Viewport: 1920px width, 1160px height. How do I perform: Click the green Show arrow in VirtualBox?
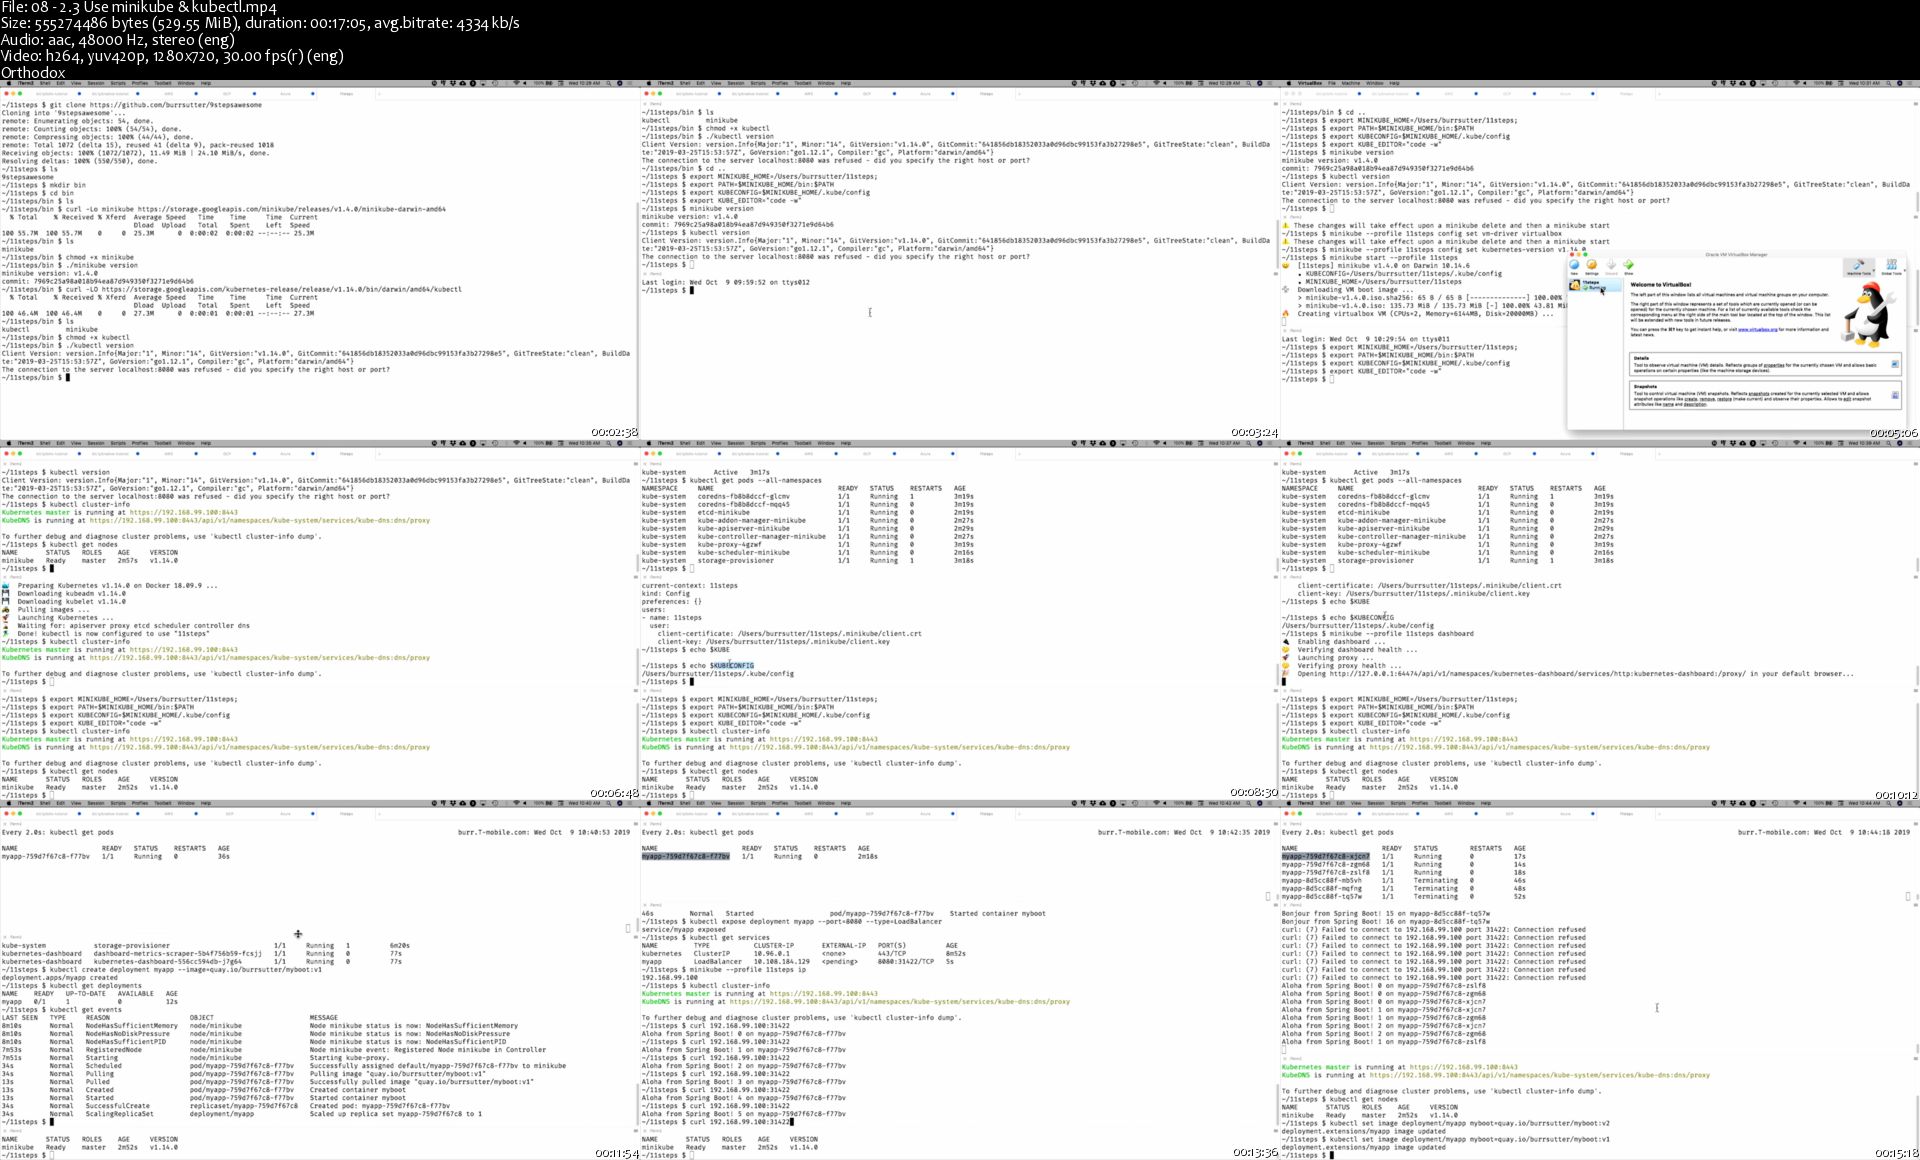(1628, 265)
